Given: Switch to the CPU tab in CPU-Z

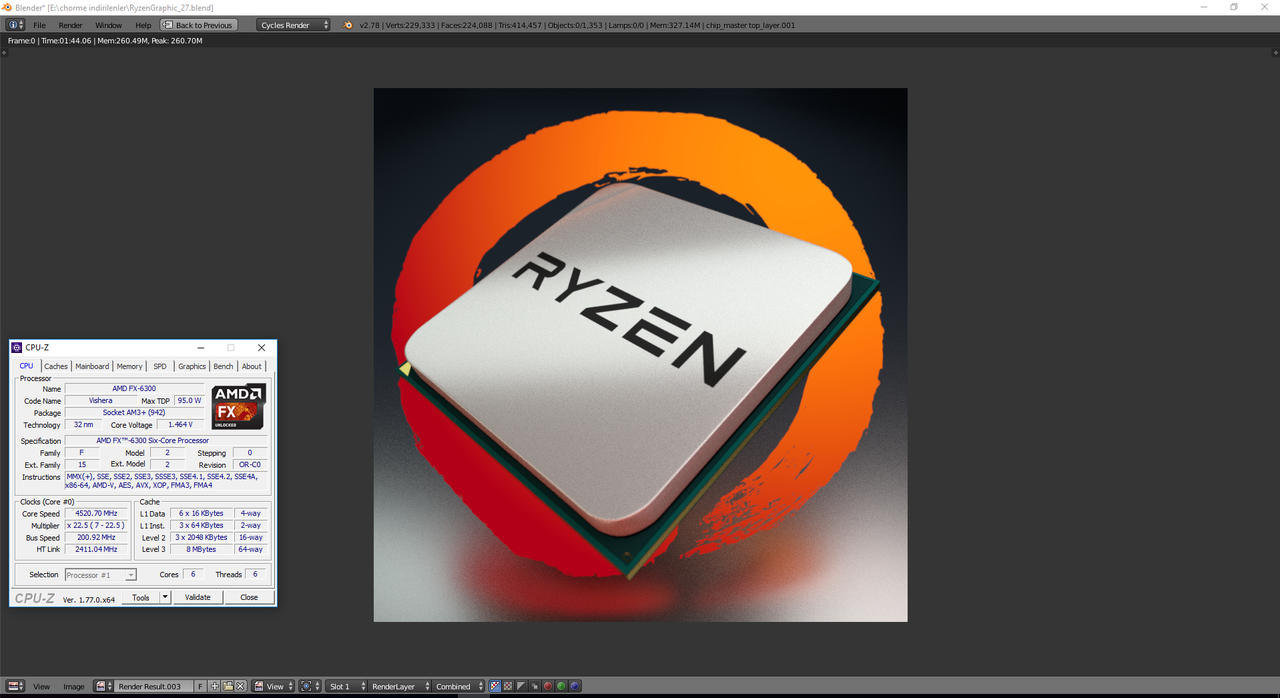Looking at the screenshot, I should (x=27, y=366).
